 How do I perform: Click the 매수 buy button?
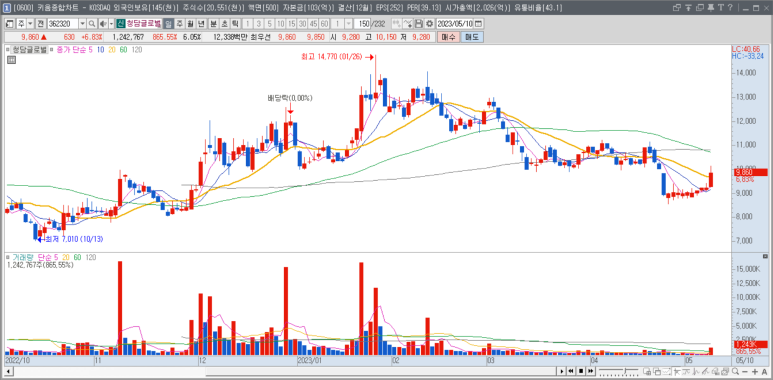448,37
